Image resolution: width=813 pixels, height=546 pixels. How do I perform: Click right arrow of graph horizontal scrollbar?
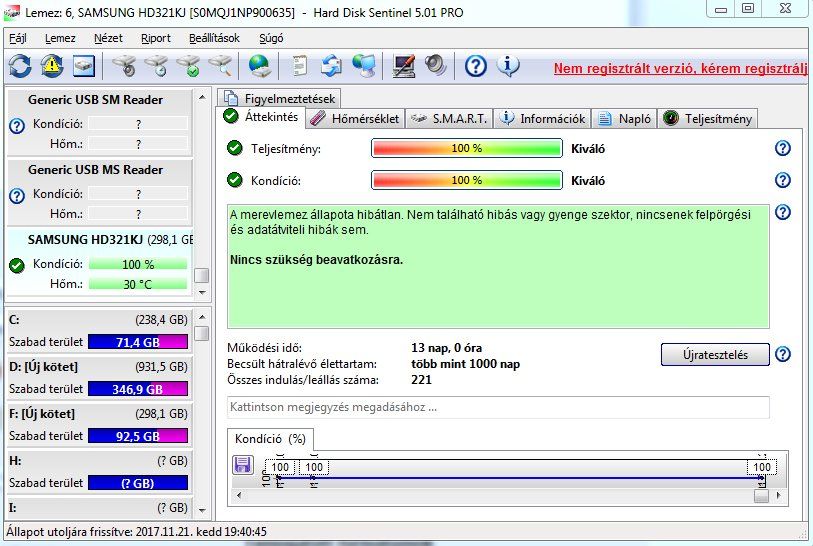point(778,495)
